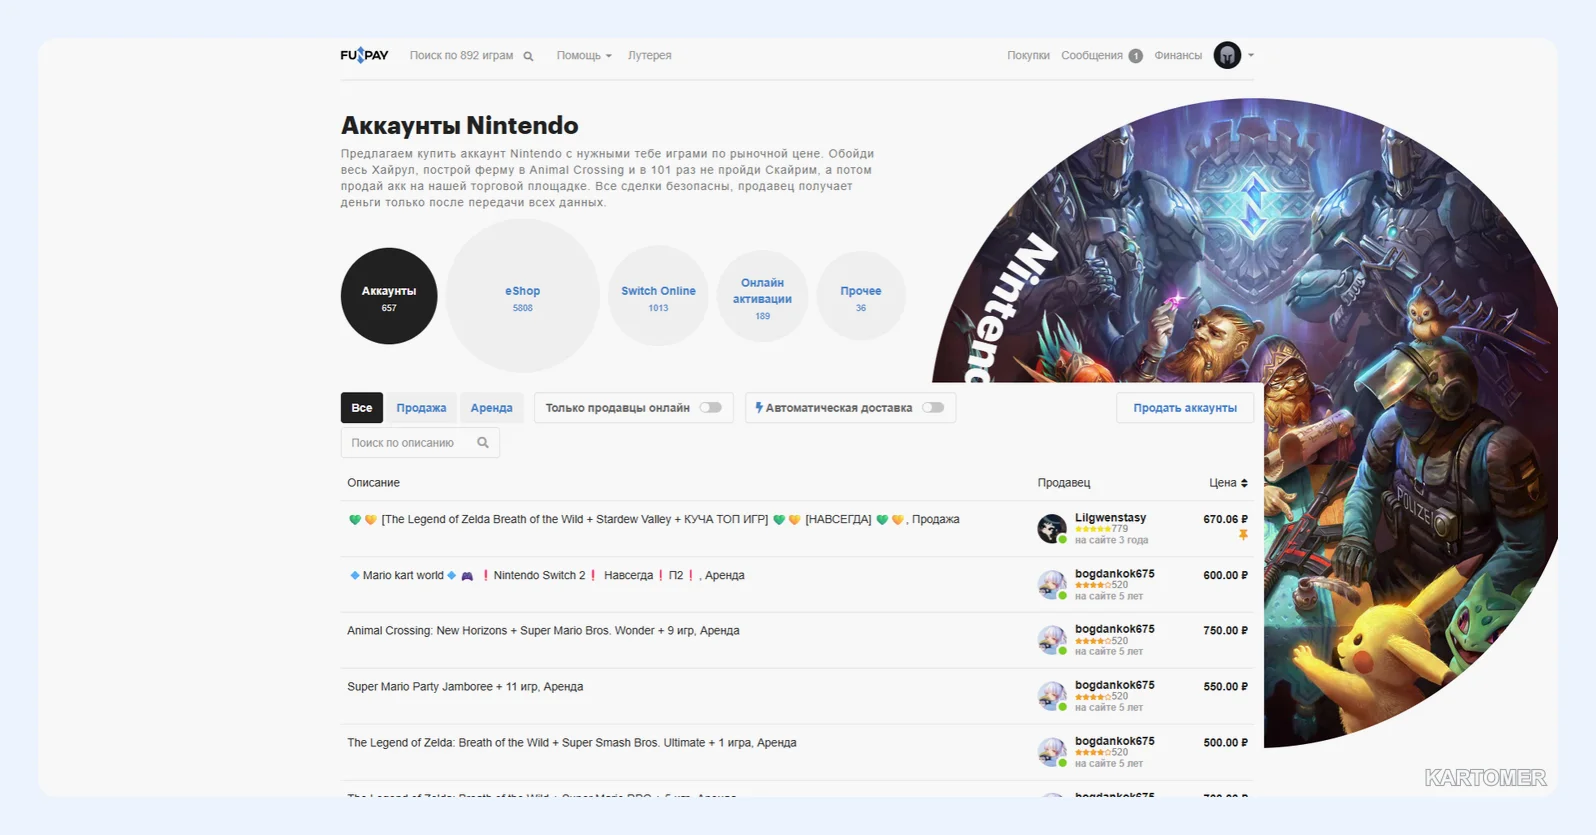
Task: Open the user profile avatar in the header
Action: (x=1227, y=55)
